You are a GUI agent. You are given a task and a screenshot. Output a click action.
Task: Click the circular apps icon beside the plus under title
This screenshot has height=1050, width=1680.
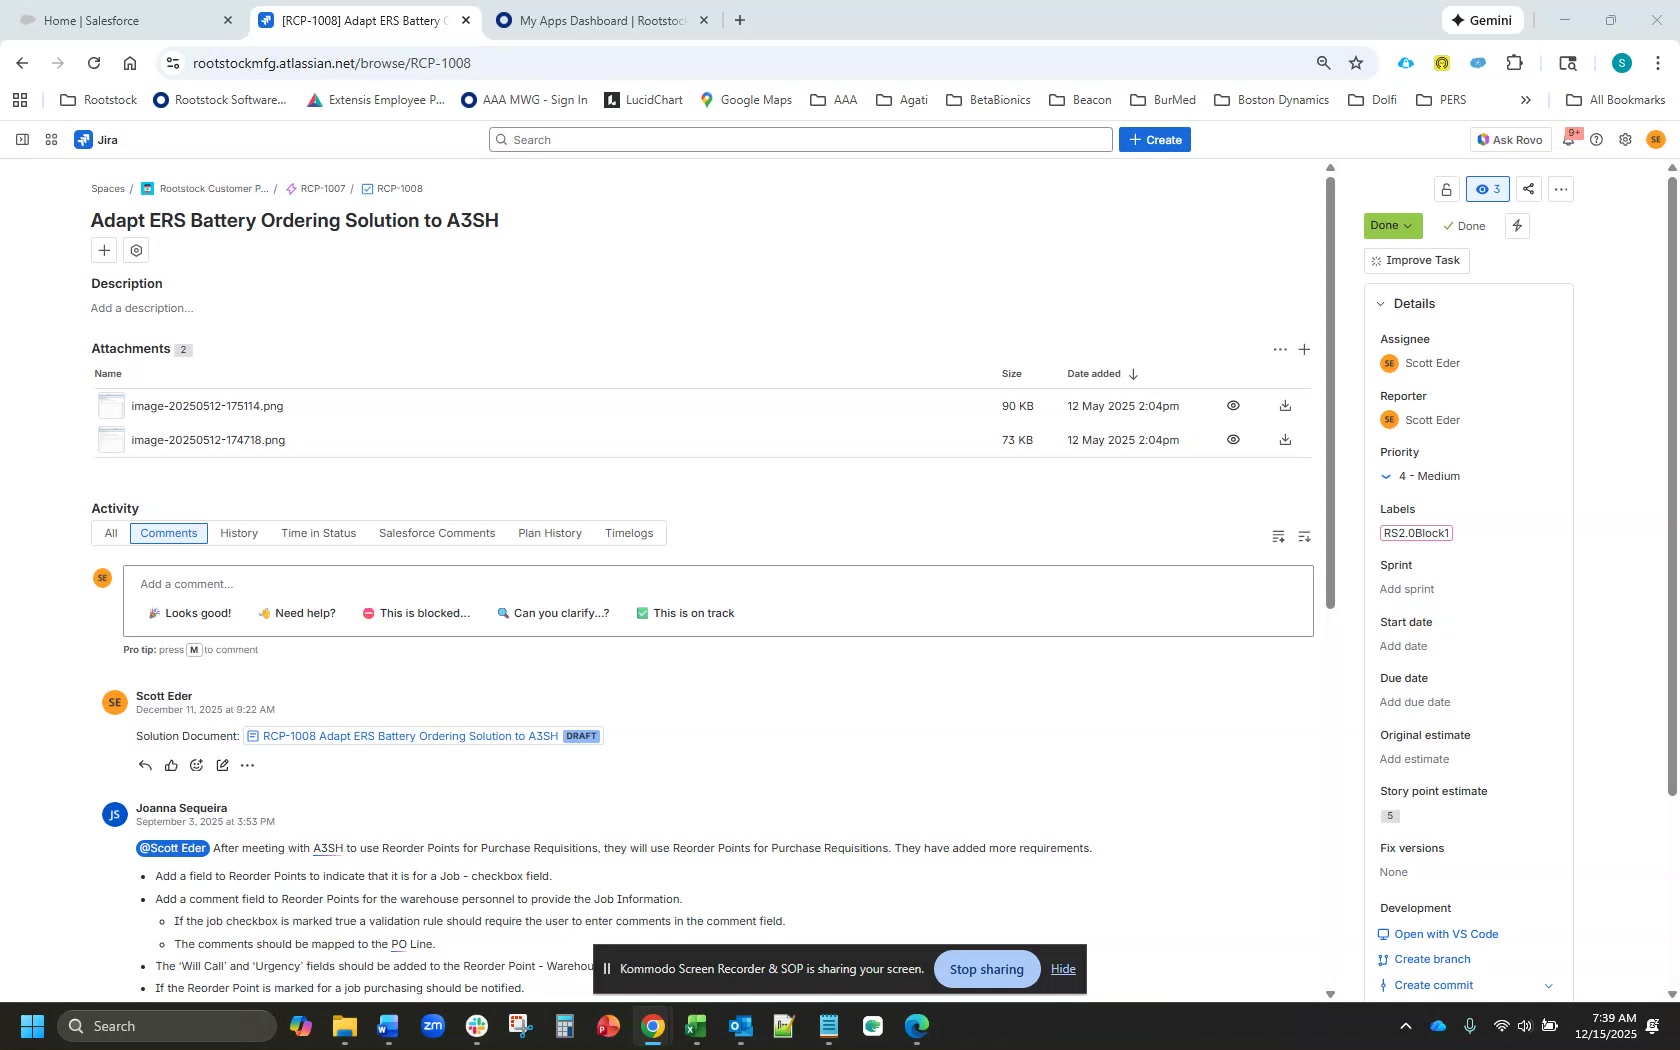(x=137, y=250)
